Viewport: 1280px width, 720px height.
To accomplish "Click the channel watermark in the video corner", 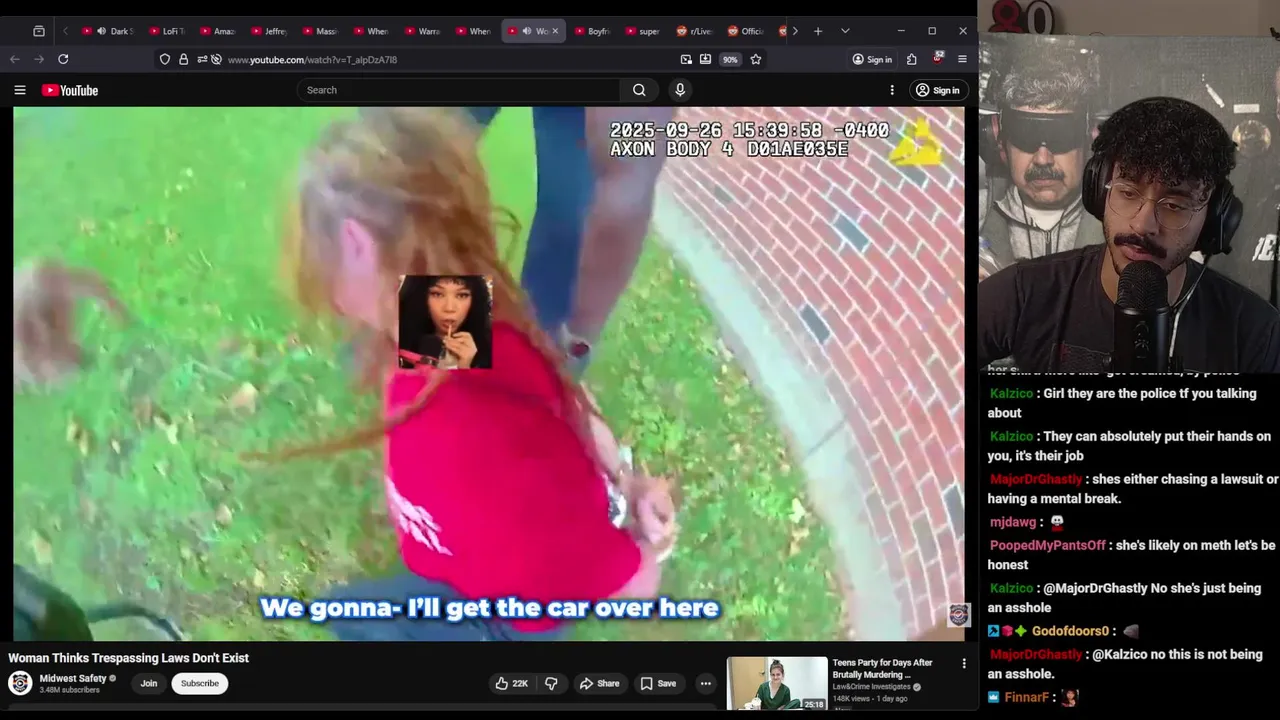I will click(958, 615).
